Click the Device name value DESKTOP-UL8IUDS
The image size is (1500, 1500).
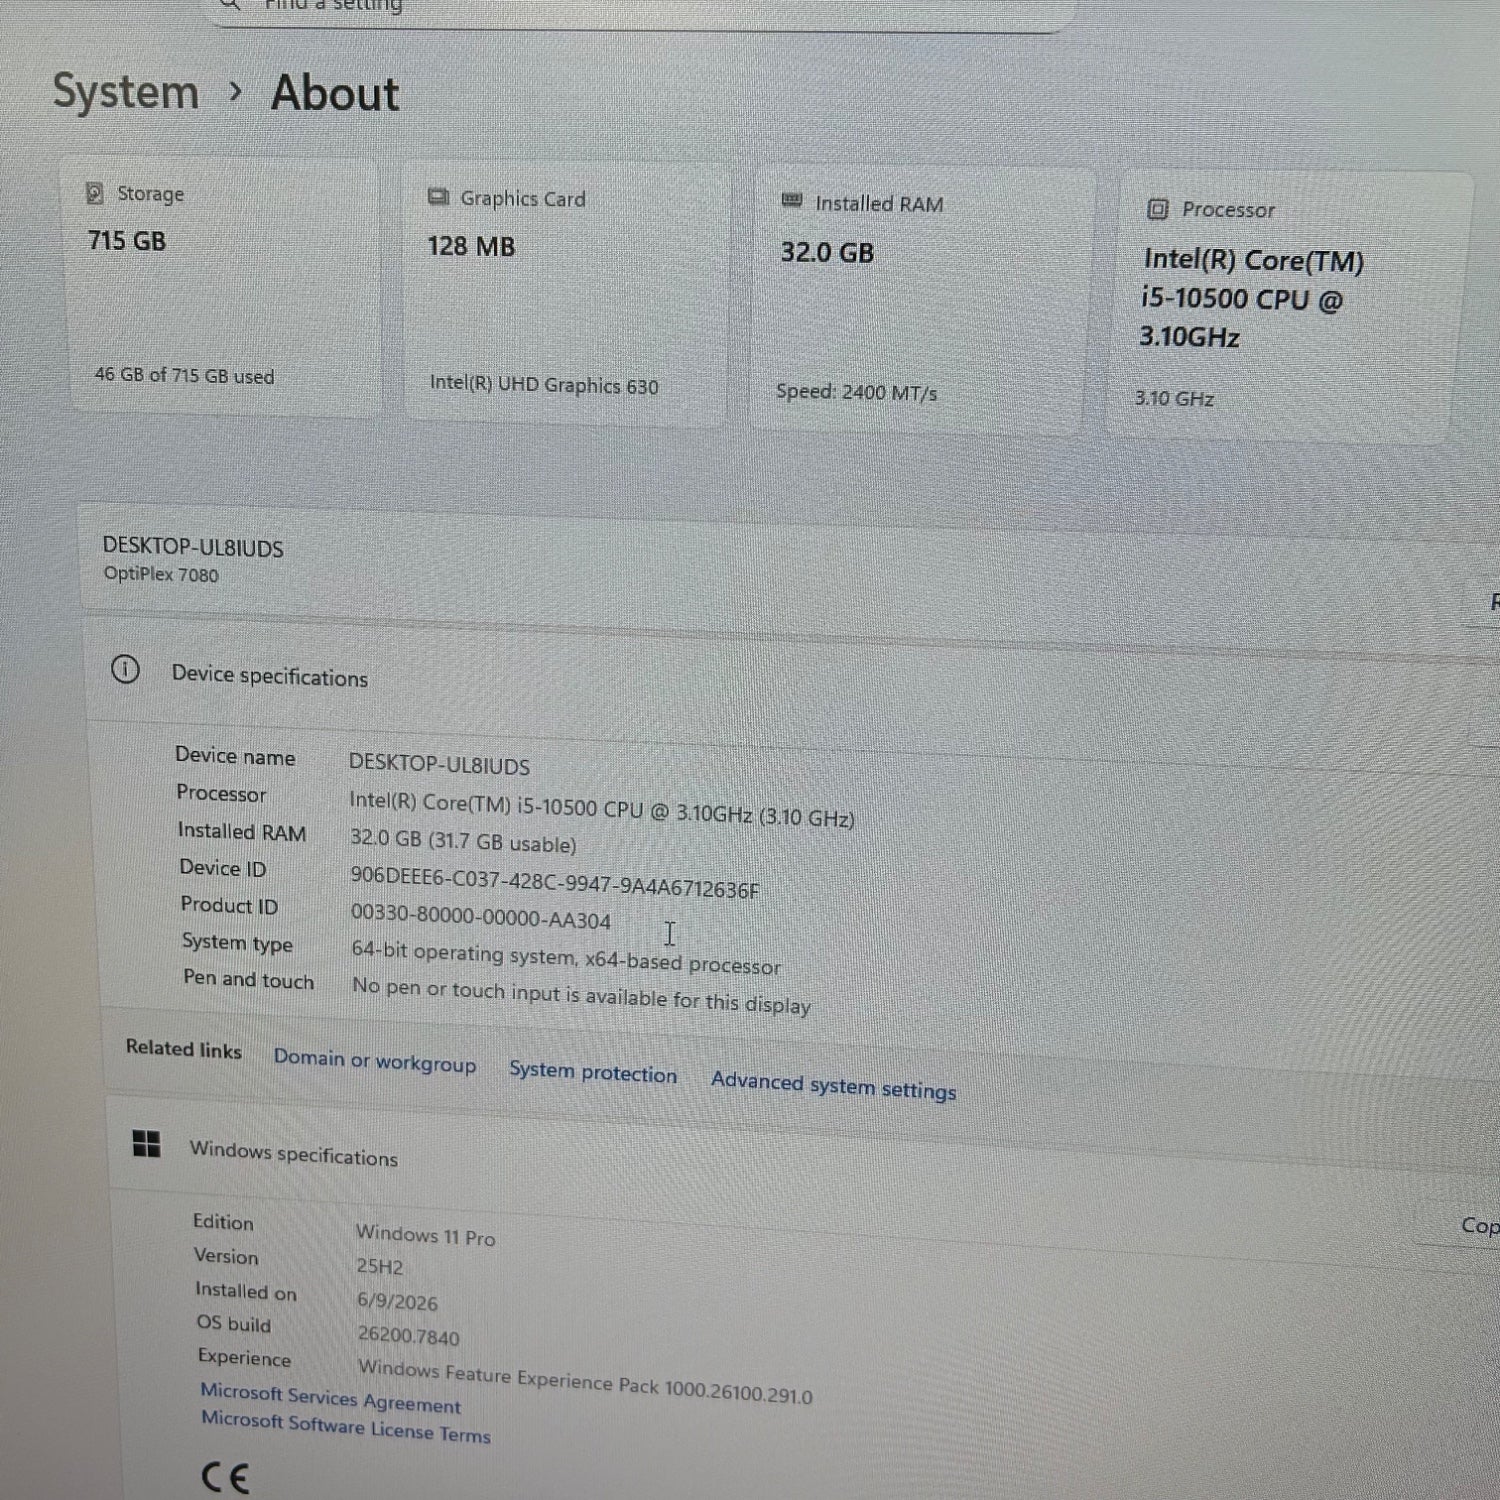(x=439, y=765)
